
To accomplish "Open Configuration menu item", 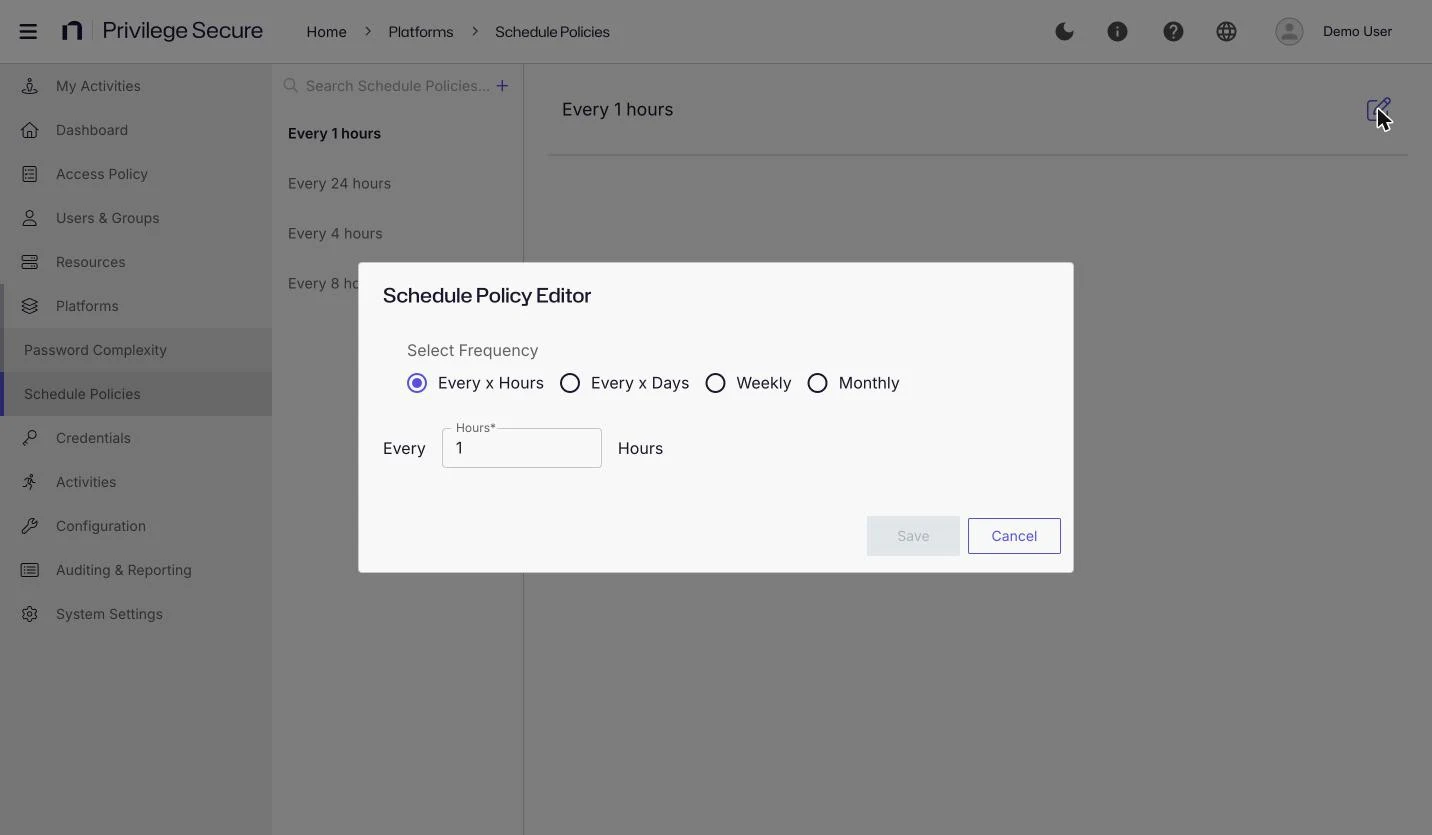I will point(136,526).
